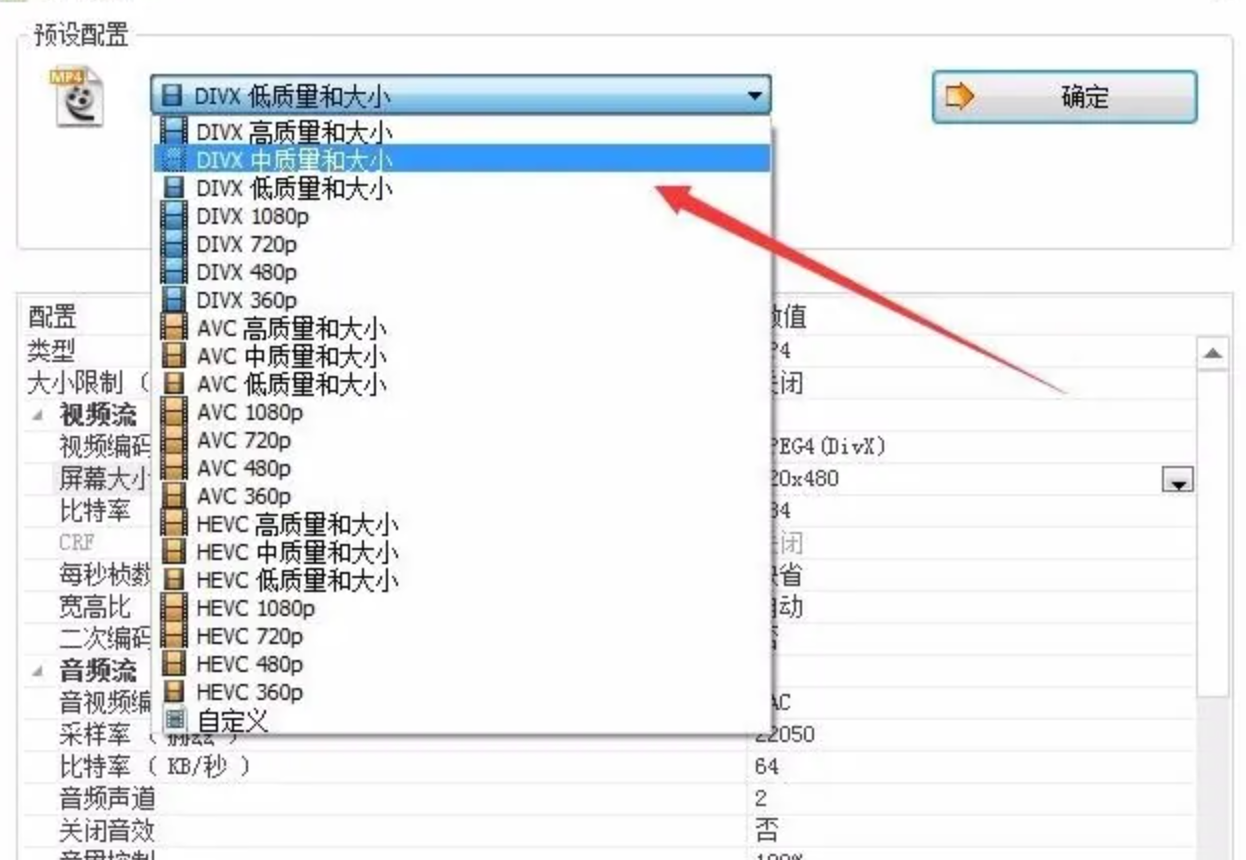
Task: Click the film icon beside HEVC 高质量和大小
Action: [x=174, y=523]
